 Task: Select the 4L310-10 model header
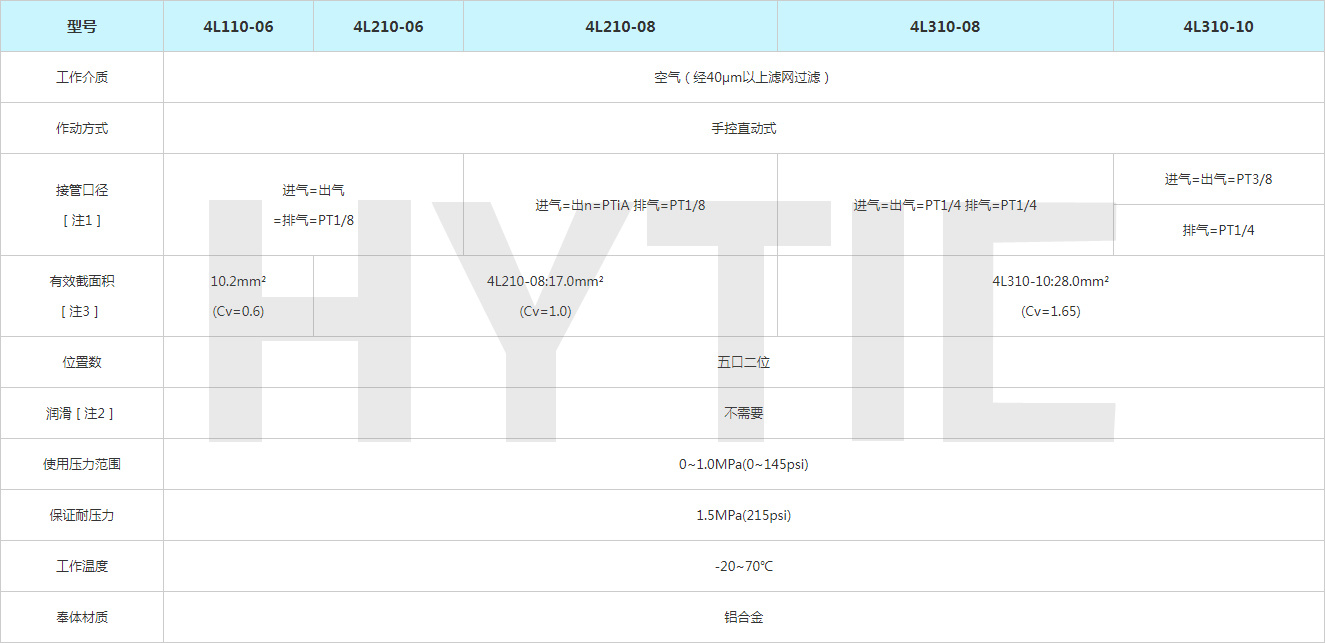1218,26
